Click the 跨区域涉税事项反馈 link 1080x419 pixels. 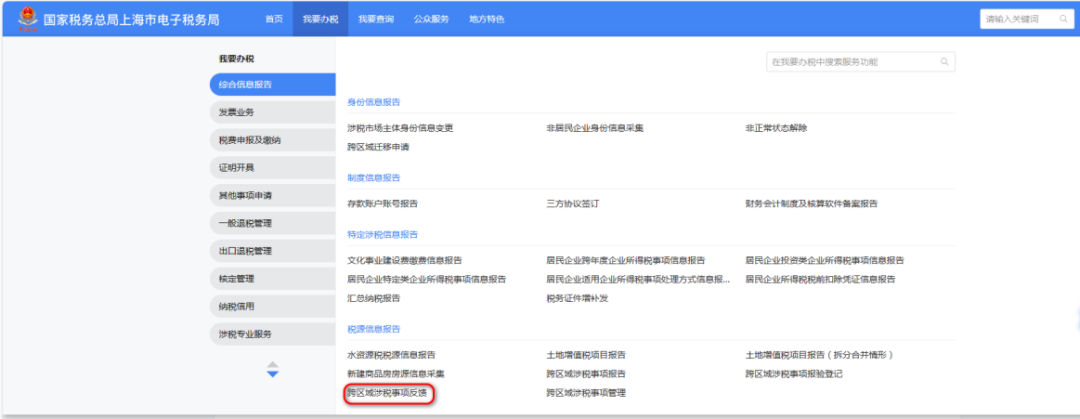[390, 393]
